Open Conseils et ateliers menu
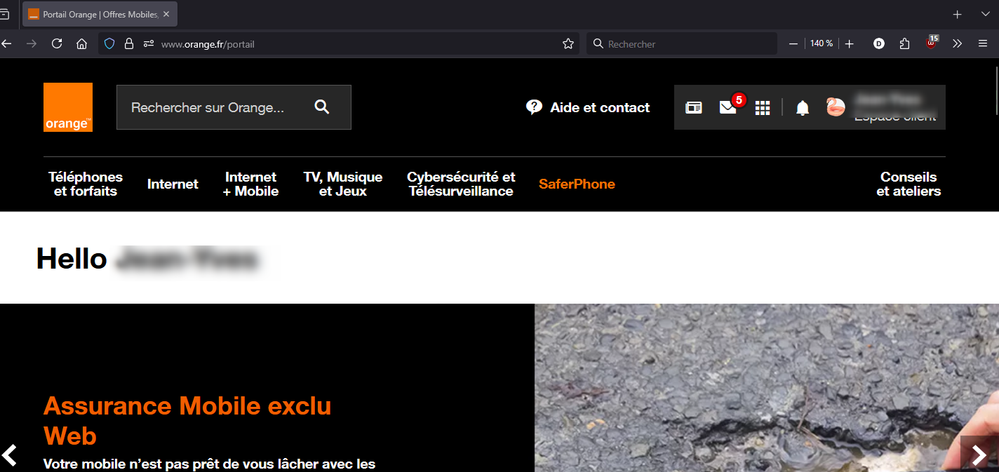Screen dimensions: 999x472 (909, 184)
